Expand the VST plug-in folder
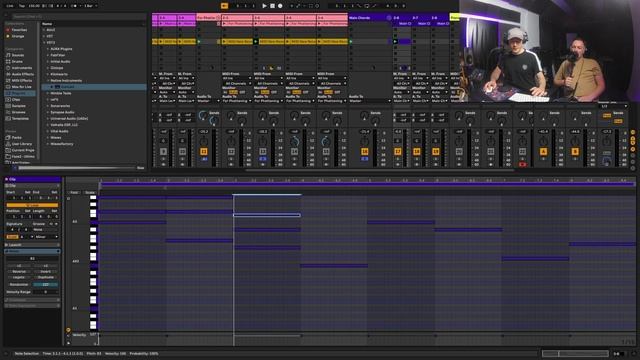 coord(44,36)
